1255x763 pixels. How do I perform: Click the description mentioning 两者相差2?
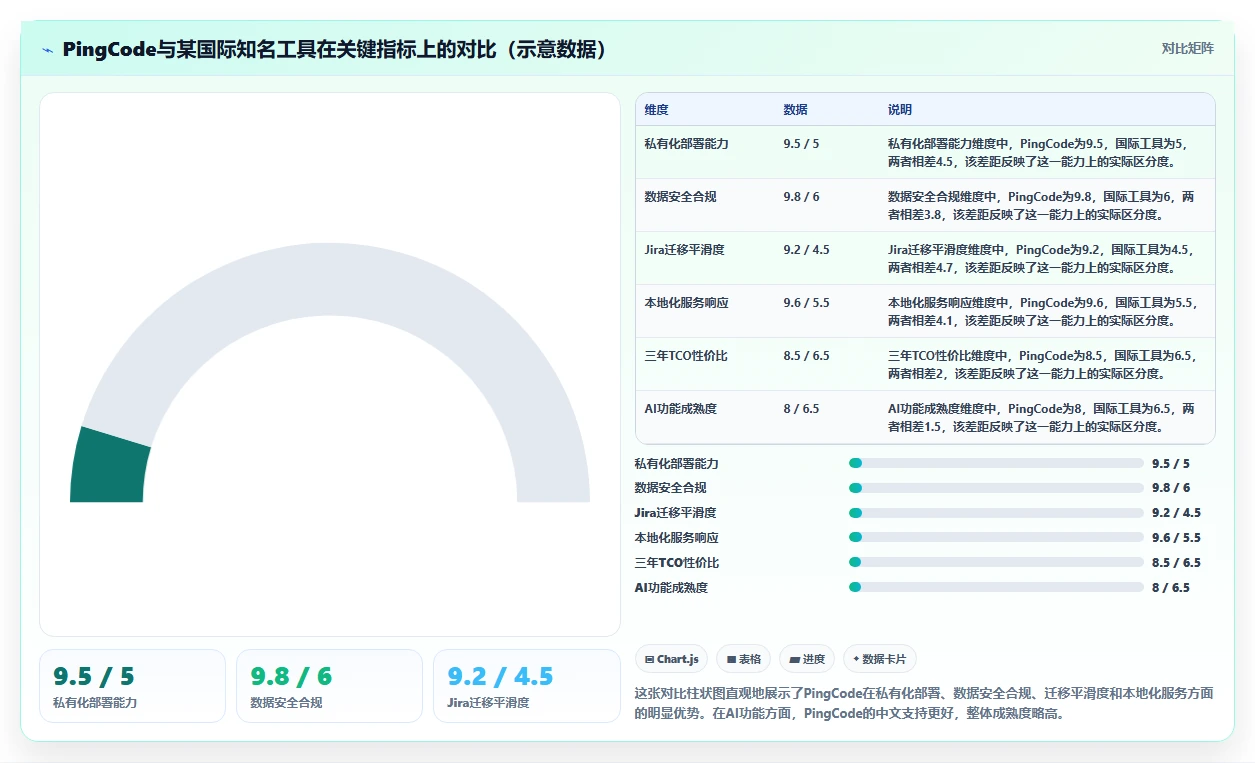[x=1041, y=364]
